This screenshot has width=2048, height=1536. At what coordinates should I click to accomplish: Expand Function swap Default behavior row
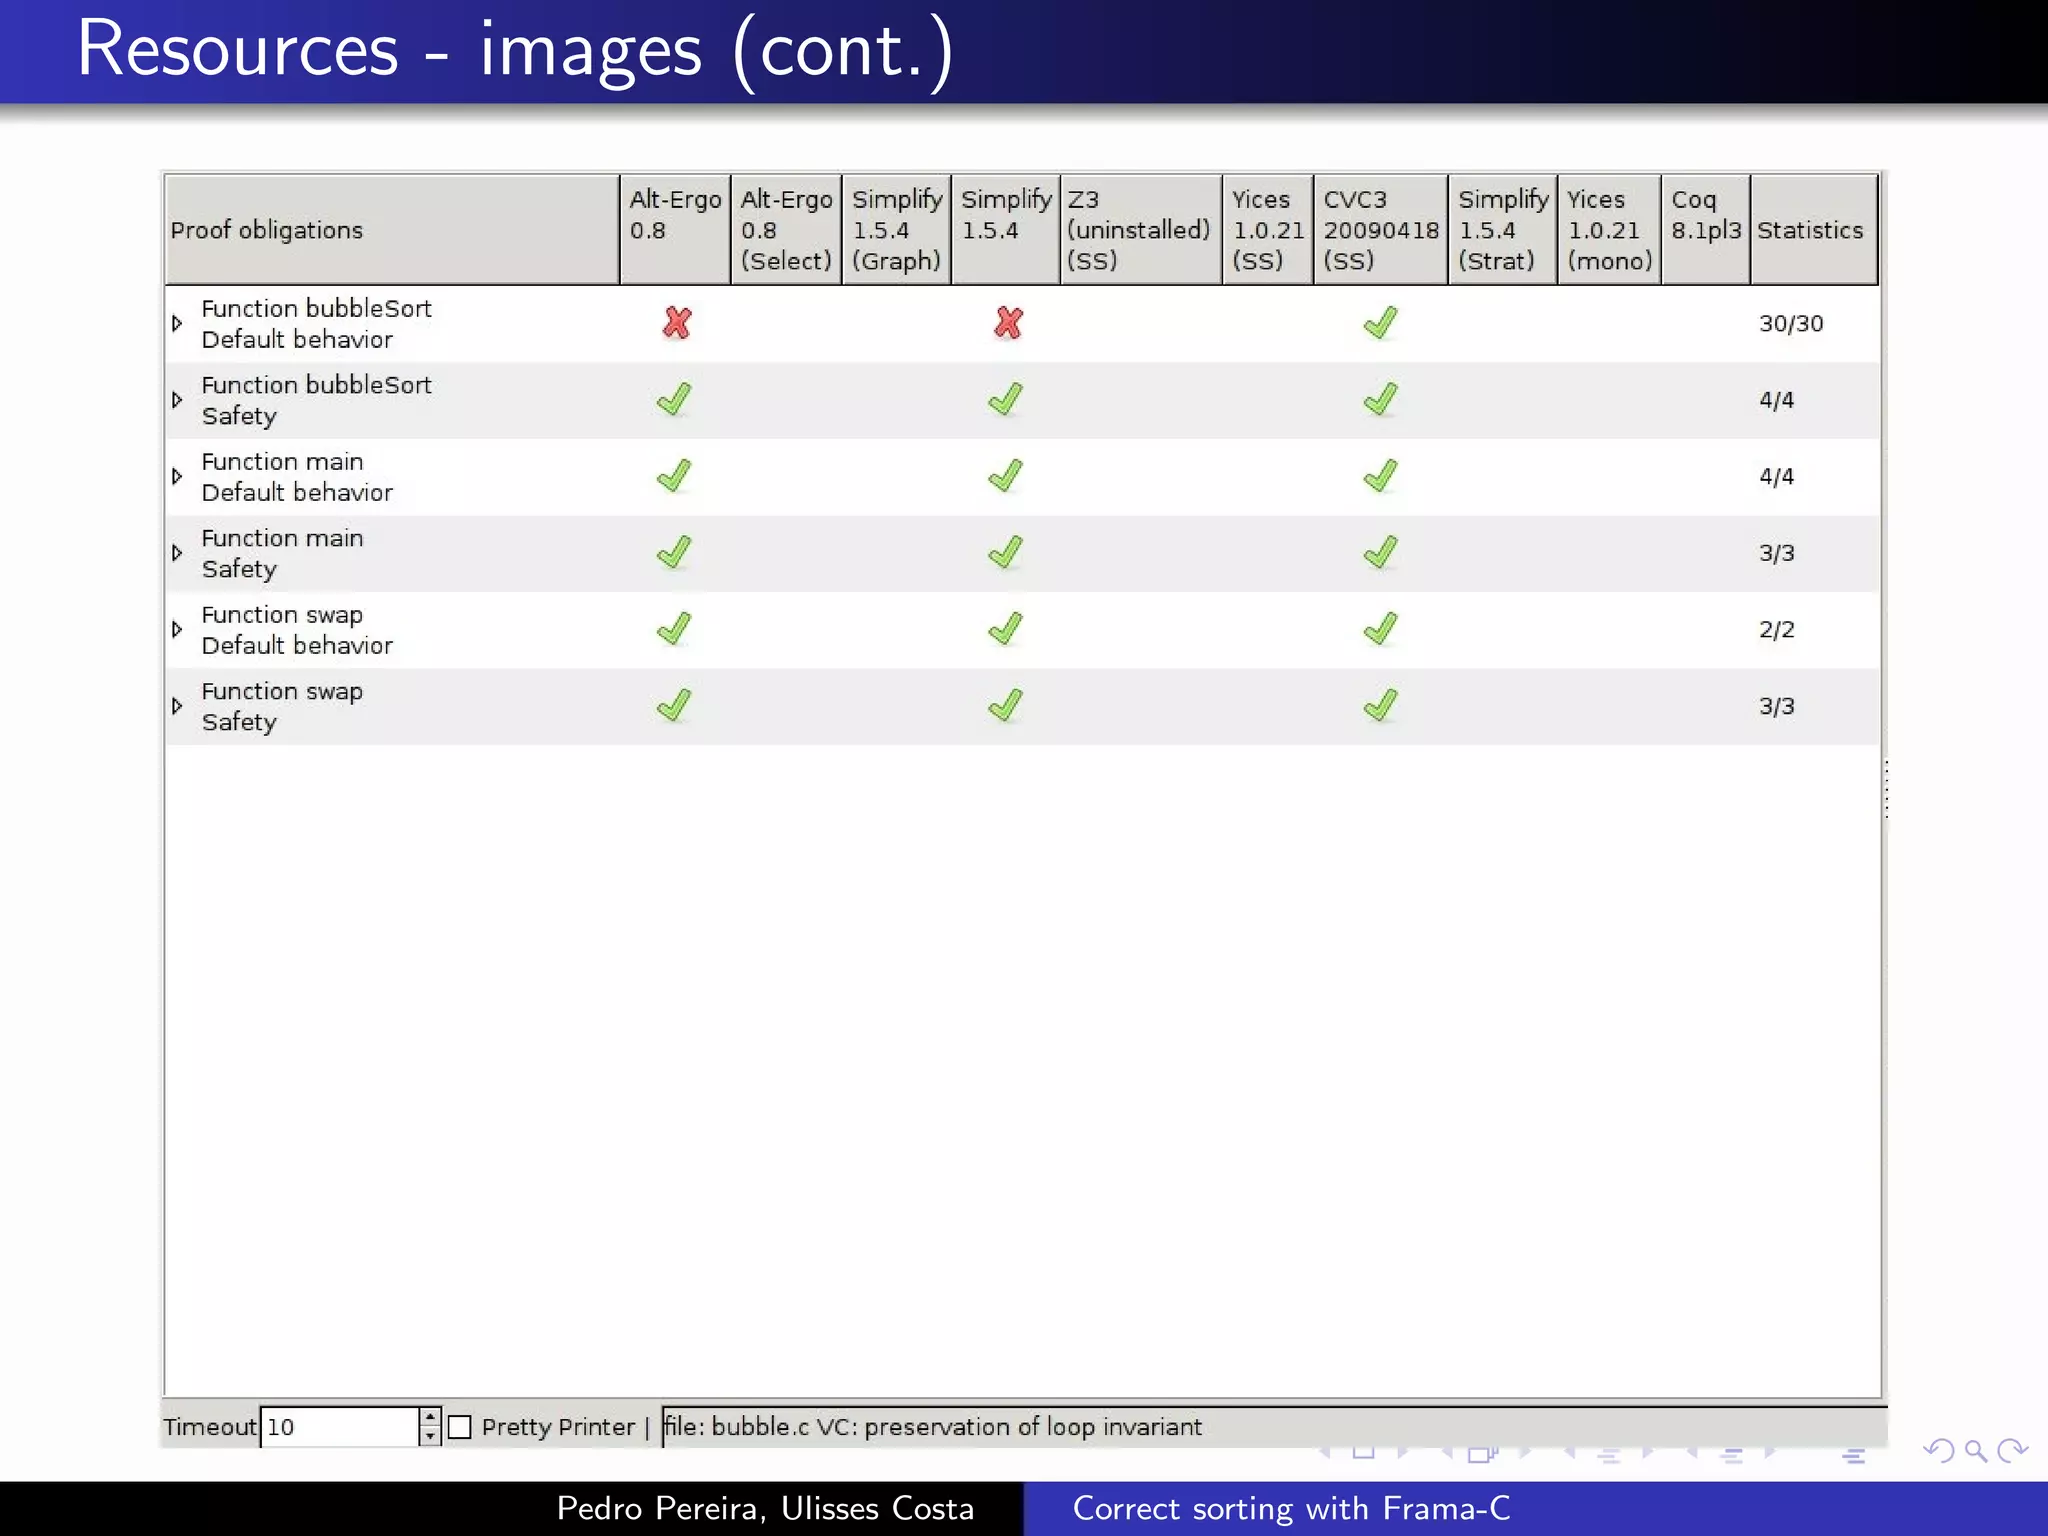[x=177, y=629]
